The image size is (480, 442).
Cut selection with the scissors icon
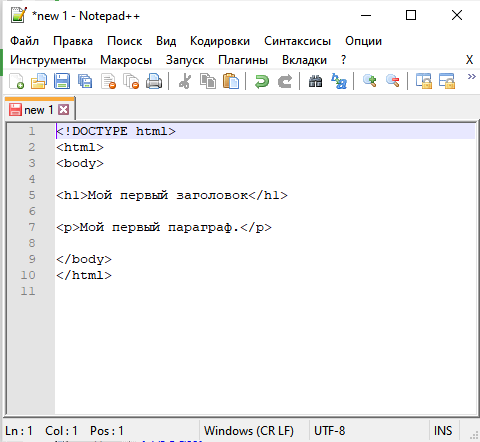(x=185, y=81)
